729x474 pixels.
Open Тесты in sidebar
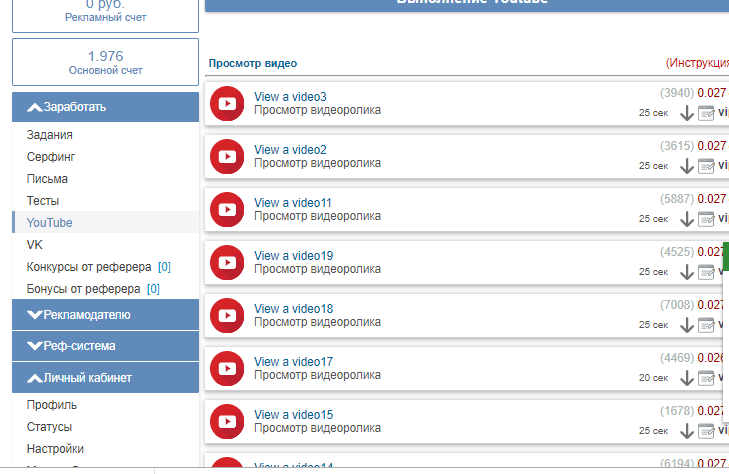[x=43, y=201]
